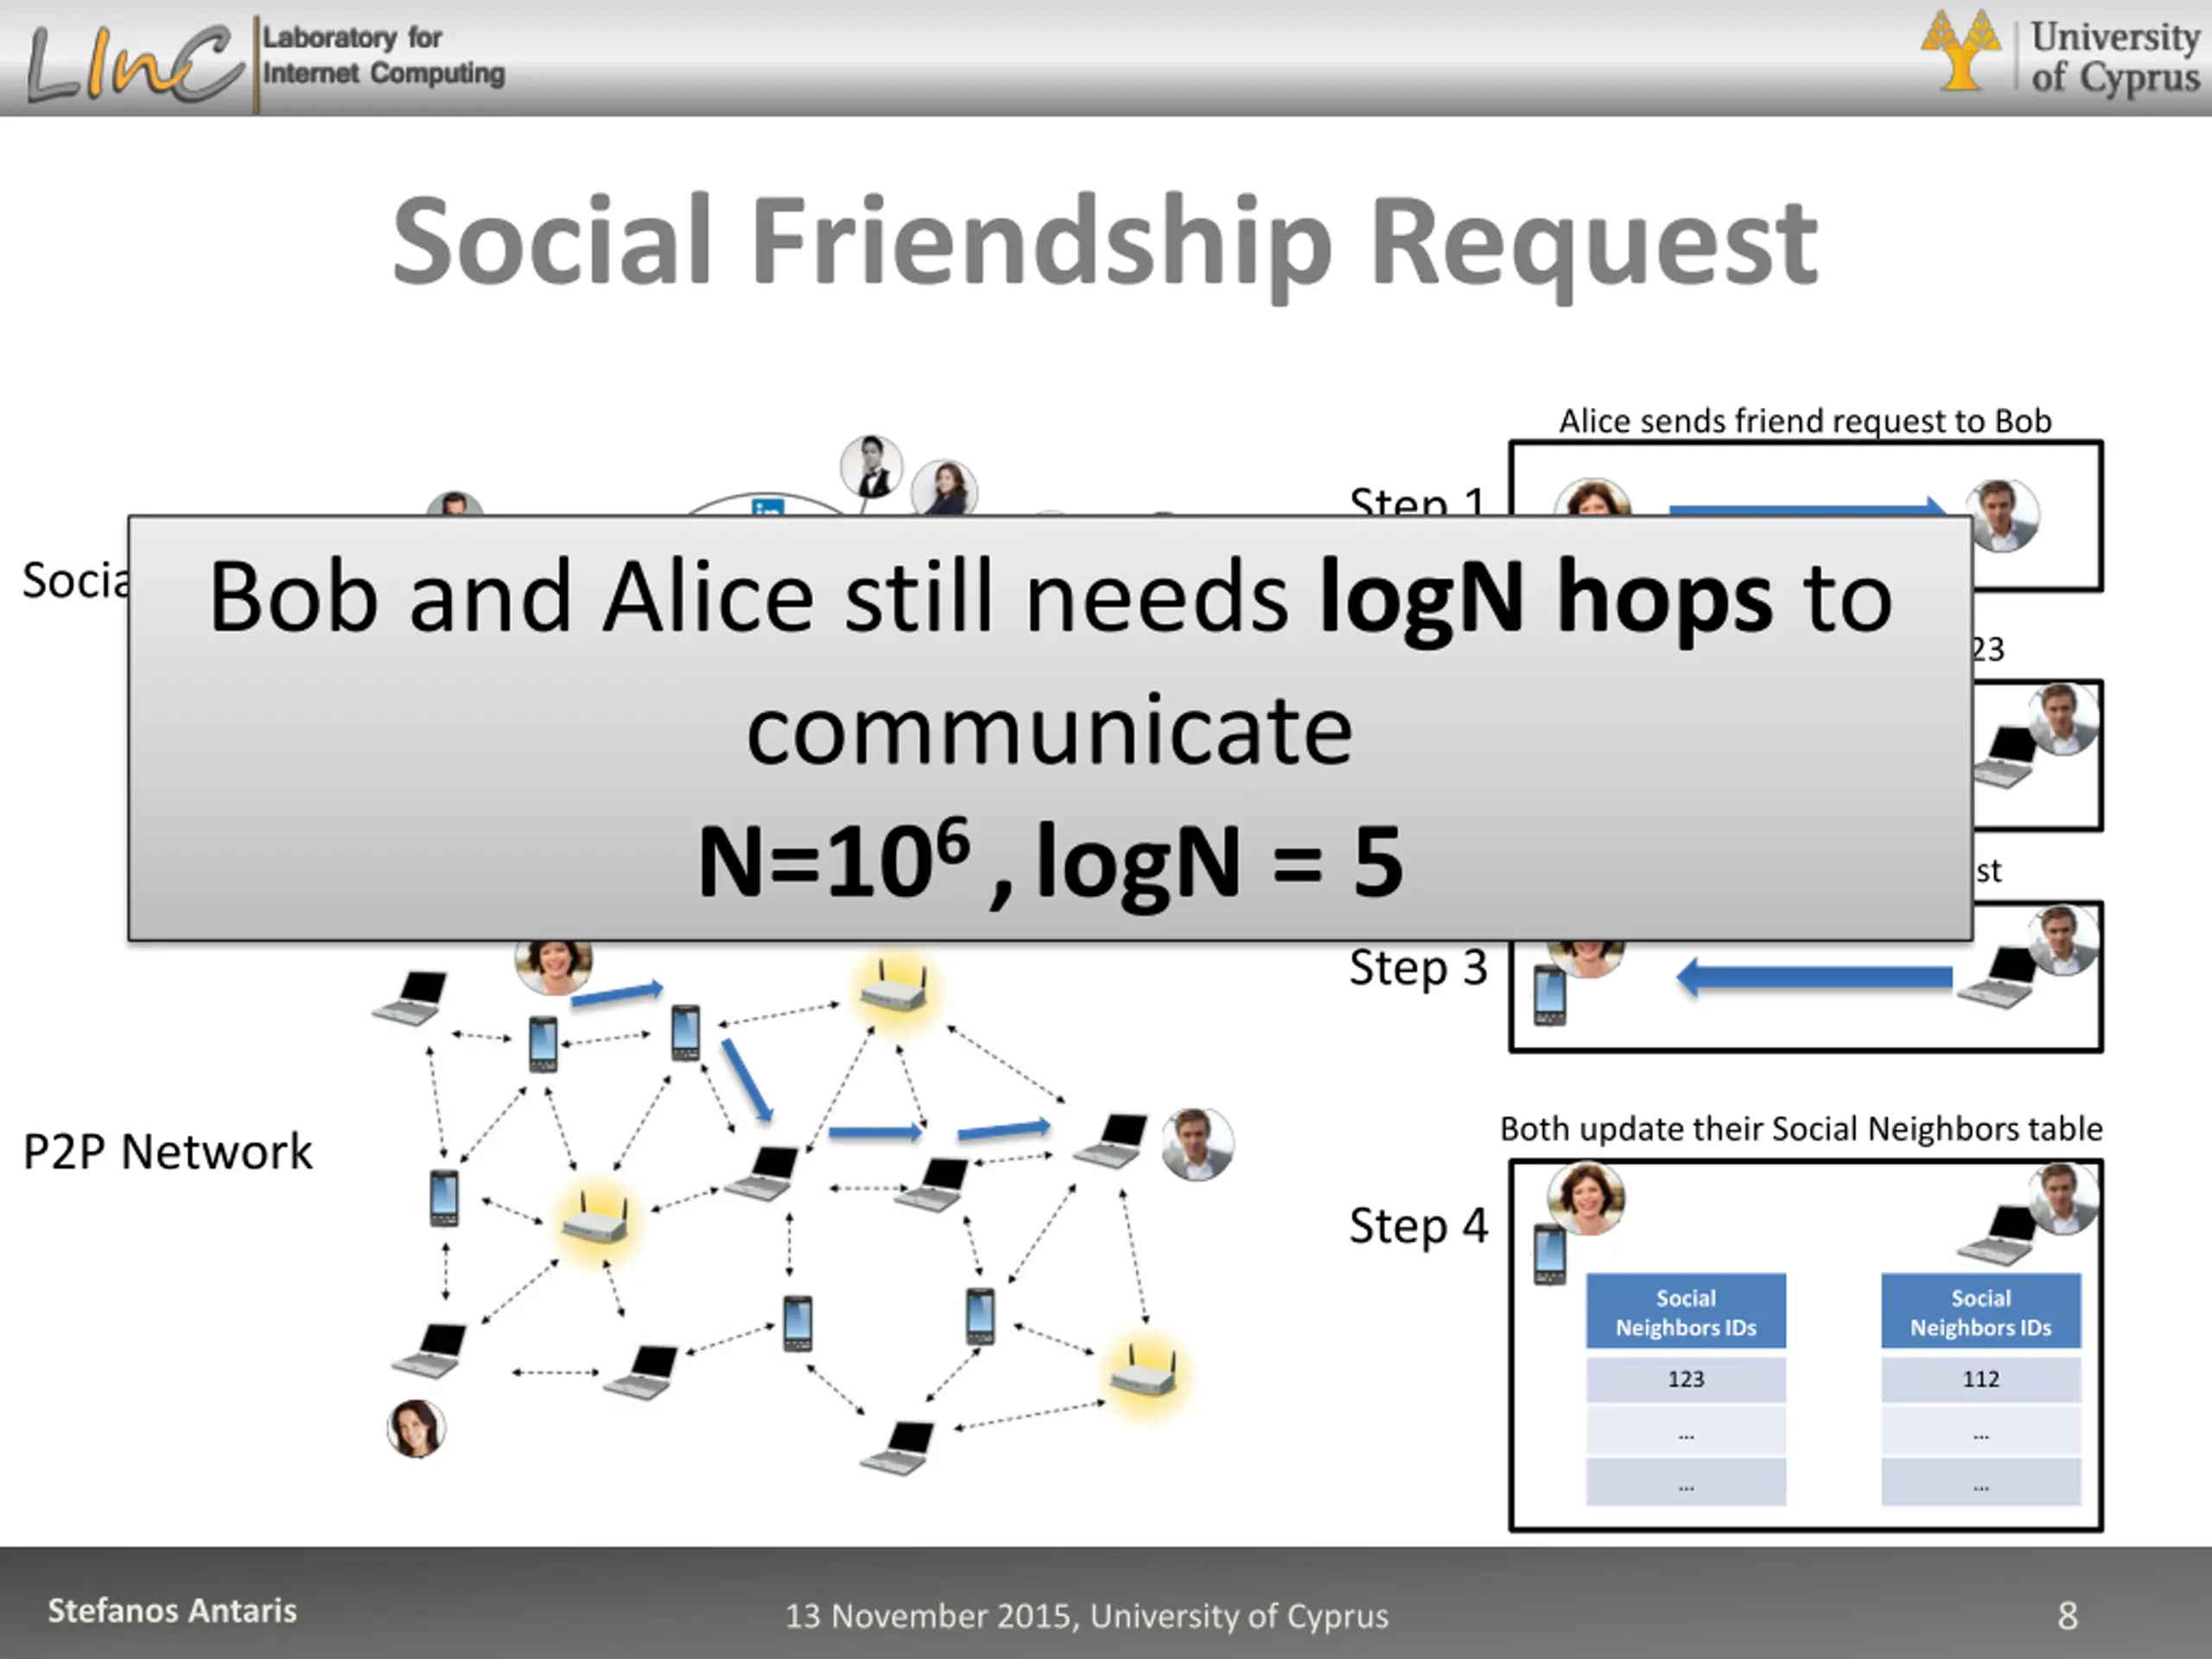Click the dark-haired woman avatar beside the tuxedo man
Image resolution: width=2212 pixels, height=1659 pixels.
pyautogui.click(x=945, y=489)
